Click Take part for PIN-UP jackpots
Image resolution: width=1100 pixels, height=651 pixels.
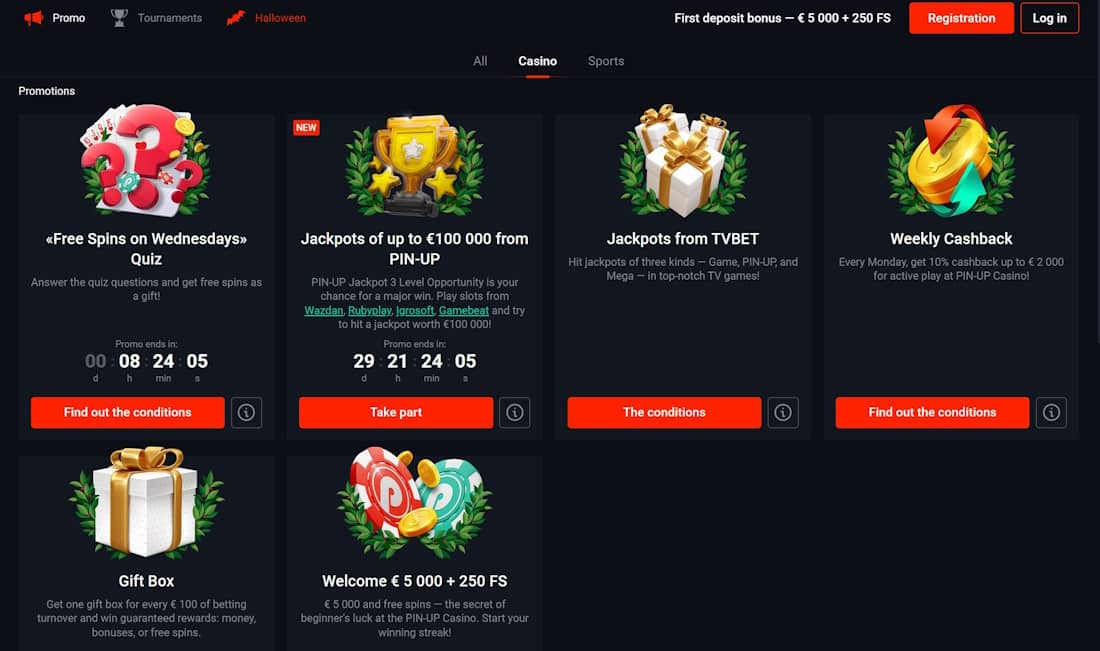click(396, 412)
